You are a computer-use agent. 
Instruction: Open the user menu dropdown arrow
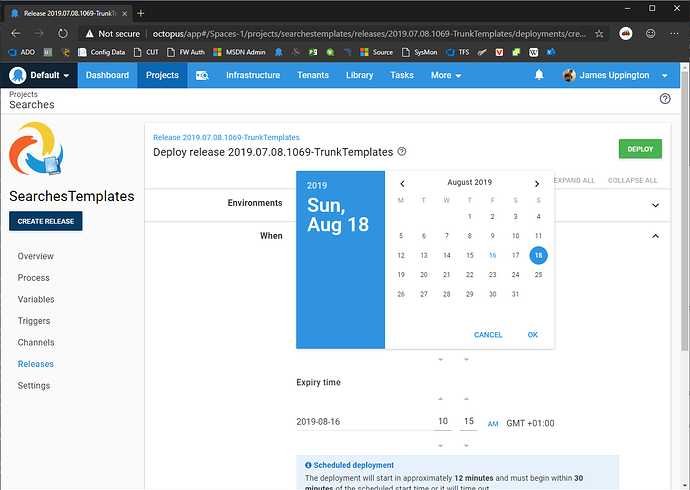[x=664, y=76]
